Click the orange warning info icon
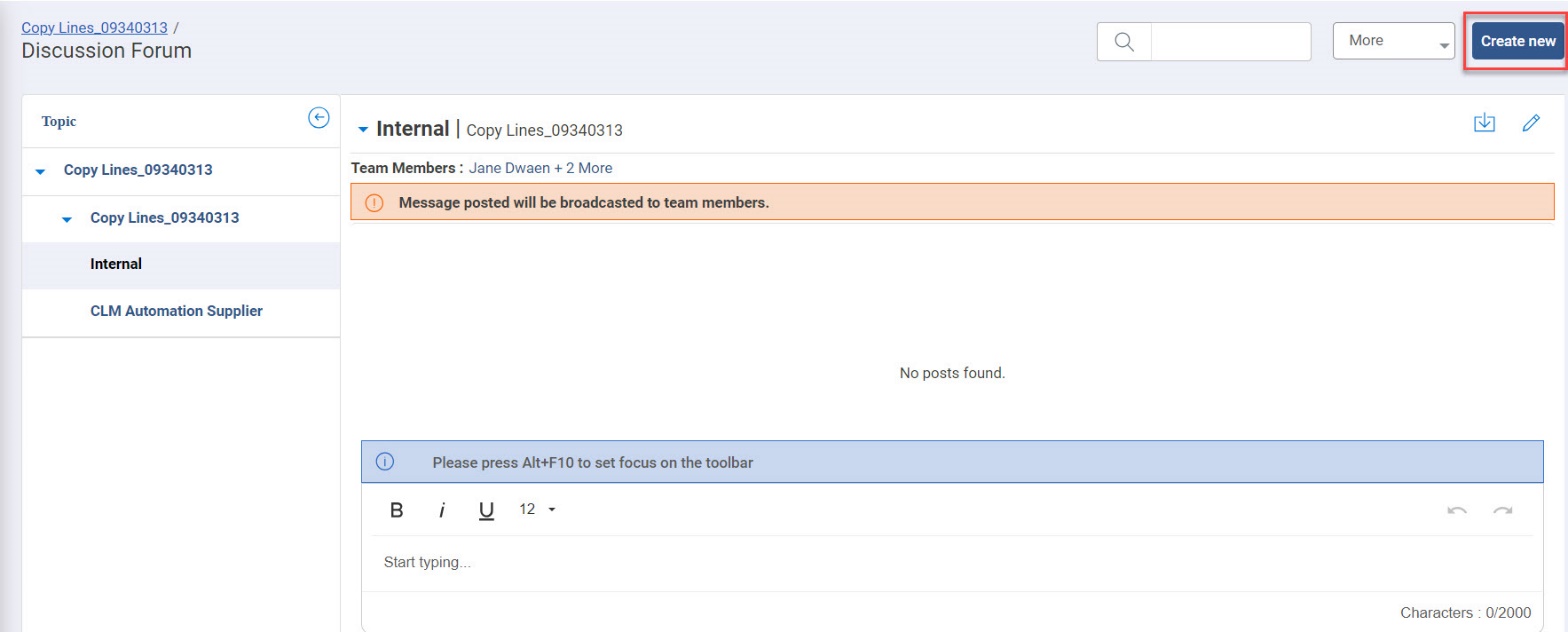The width and height of the screenshot is (1568, 632). [x=374, y=203]
